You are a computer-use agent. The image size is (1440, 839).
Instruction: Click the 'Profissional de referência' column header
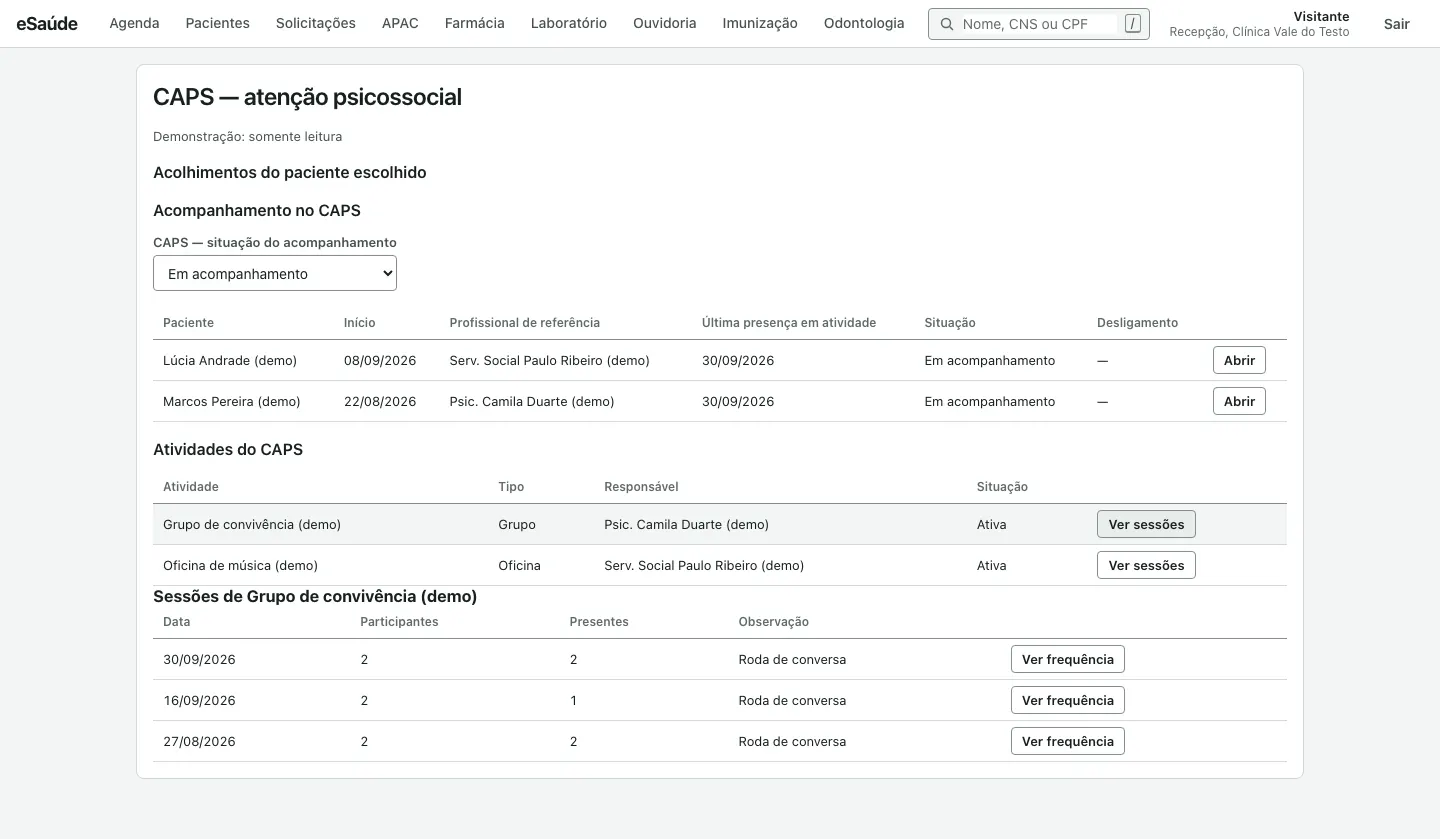tap(525, 322)
